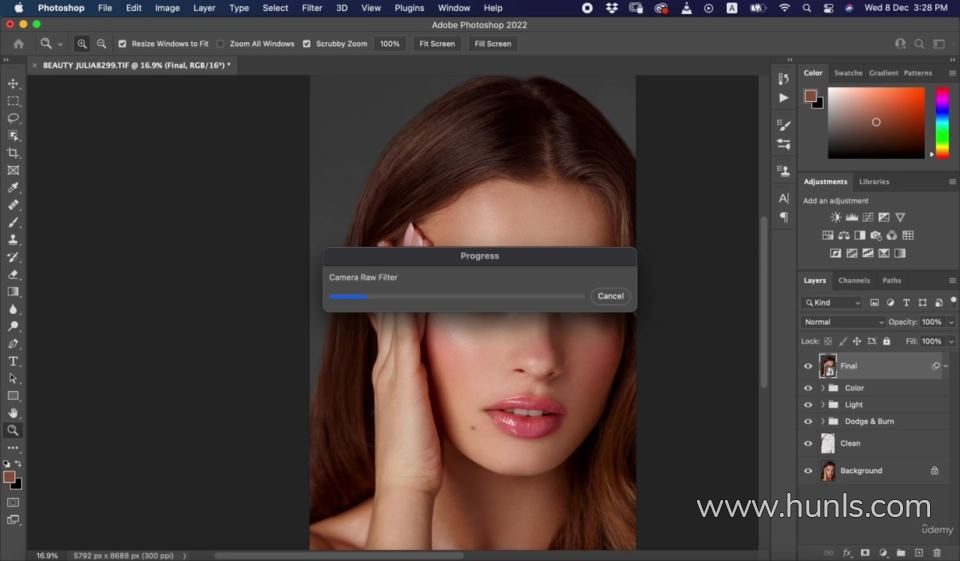Cancel the Camera Raw Filter progress

coord(610,296)
